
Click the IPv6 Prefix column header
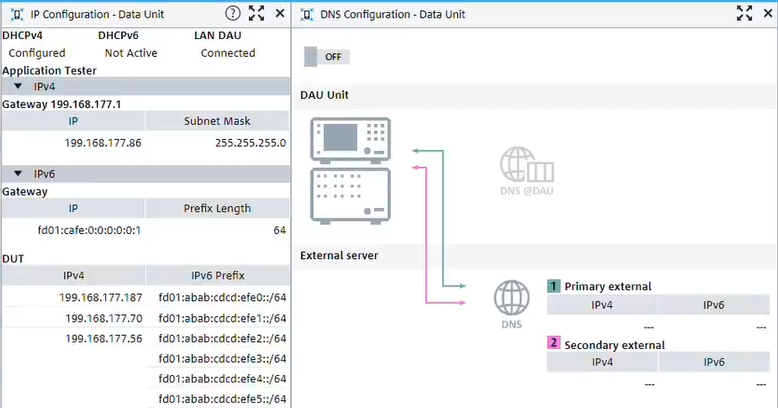tap(217, 275)
